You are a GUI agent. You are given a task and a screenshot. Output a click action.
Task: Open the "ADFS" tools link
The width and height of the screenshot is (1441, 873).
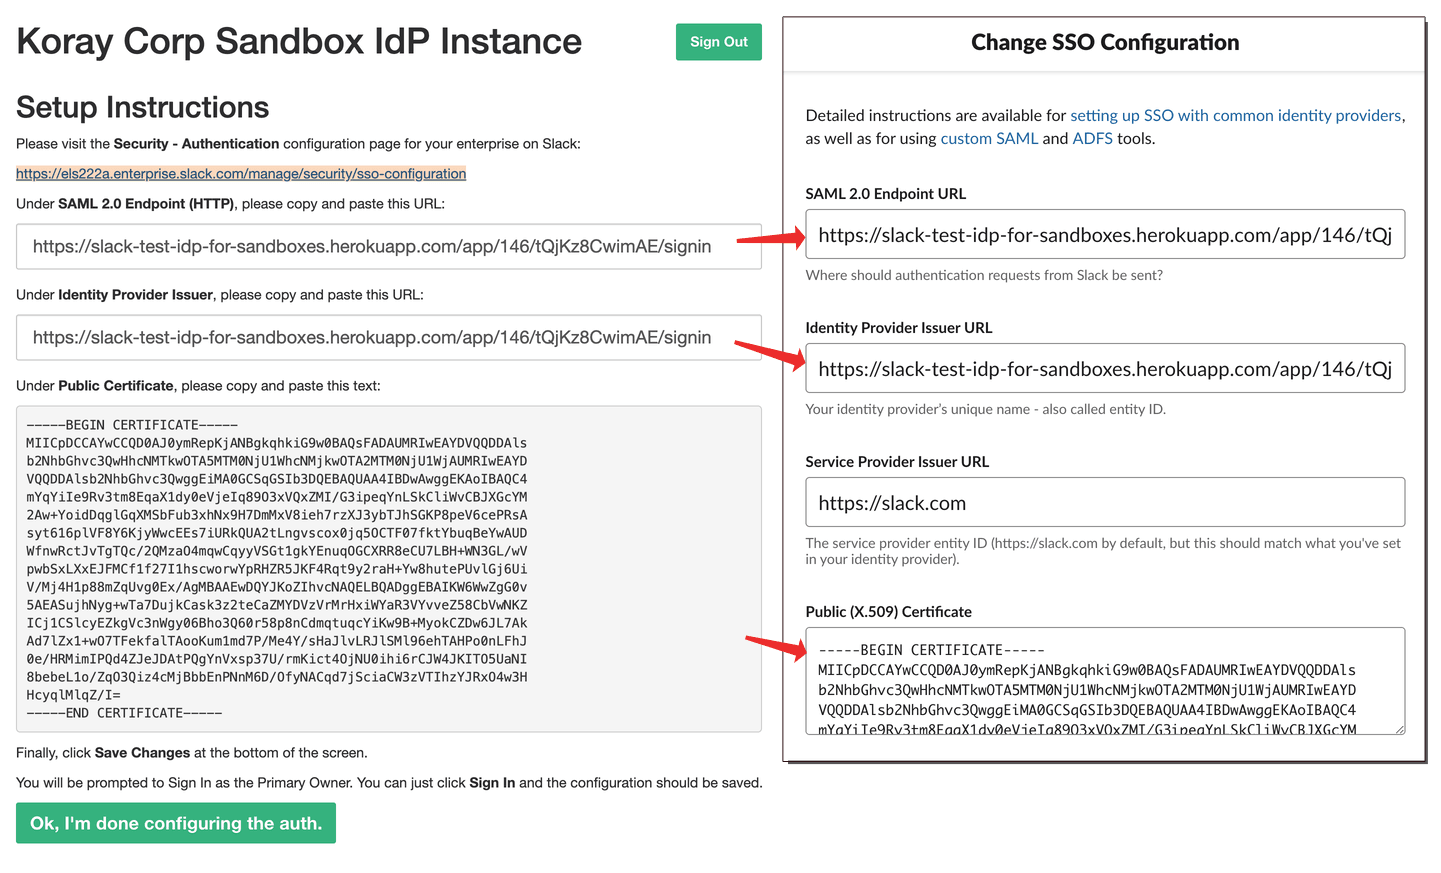[1091, 138]
